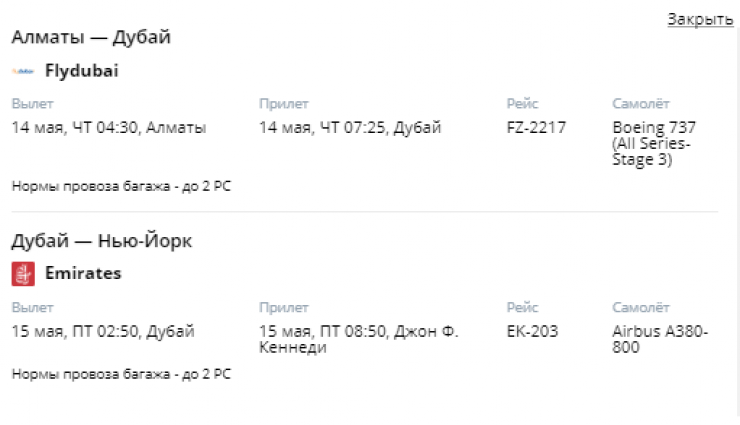Click the second baggage allowance note
This screenshot has width=740, height=425.
click(x=121, y=374)
